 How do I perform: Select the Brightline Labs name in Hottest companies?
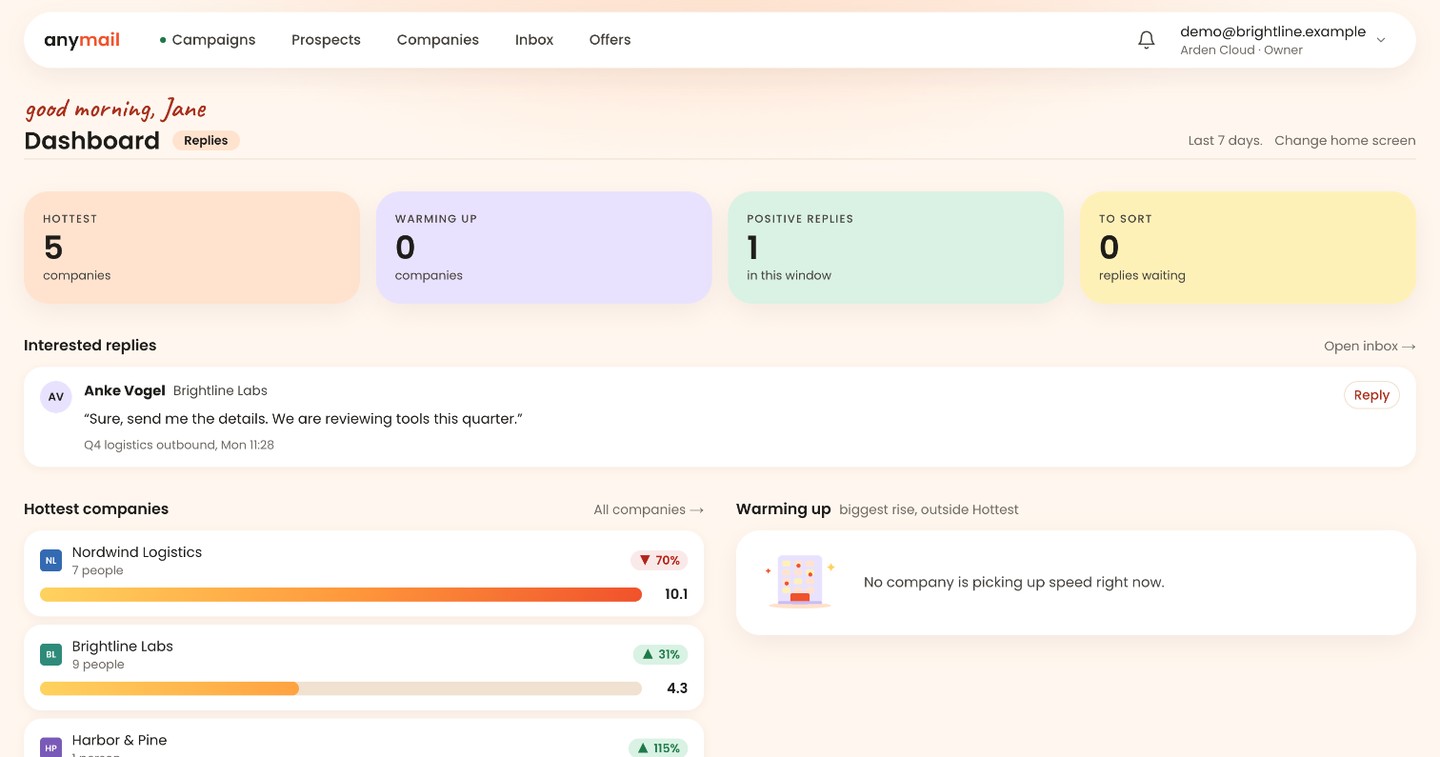pyautogui.click(x=122, y=646)
